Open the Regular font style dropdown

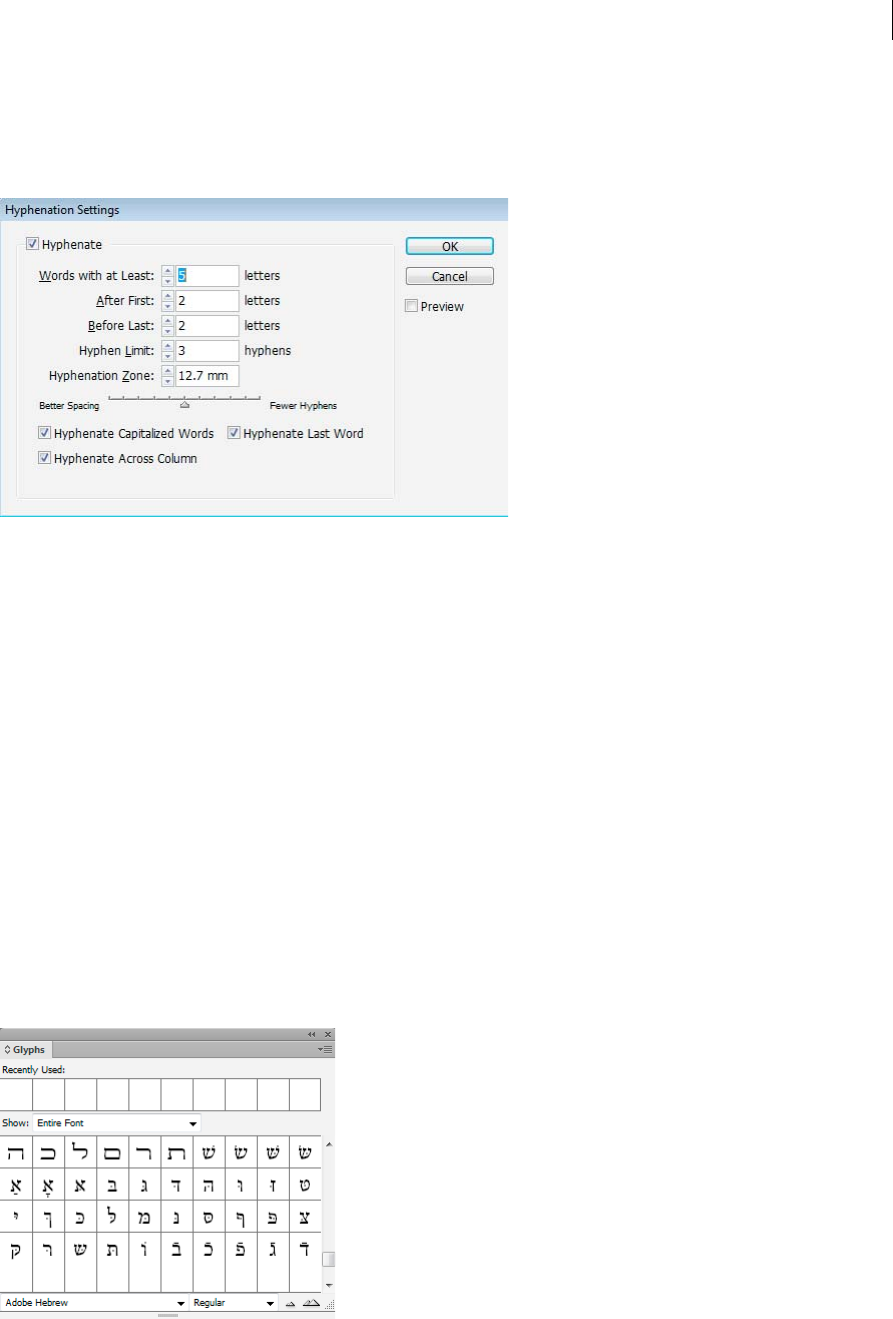coord(234,1303)
